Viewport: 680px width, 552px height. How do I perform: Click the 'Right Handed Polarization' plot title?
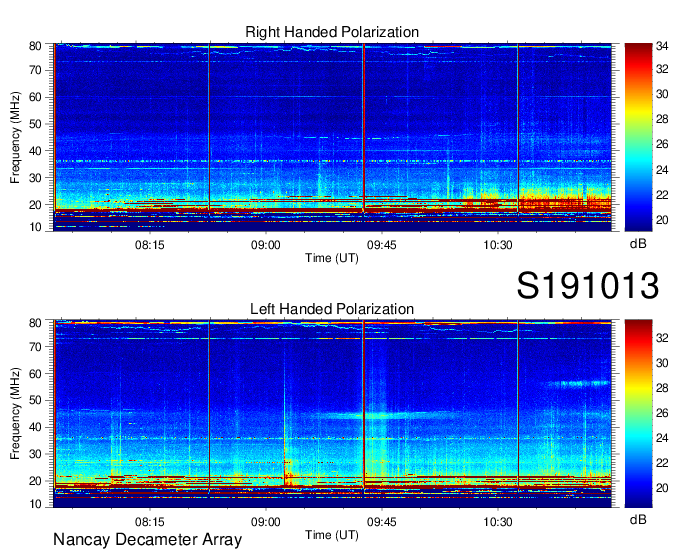point(332,32)
